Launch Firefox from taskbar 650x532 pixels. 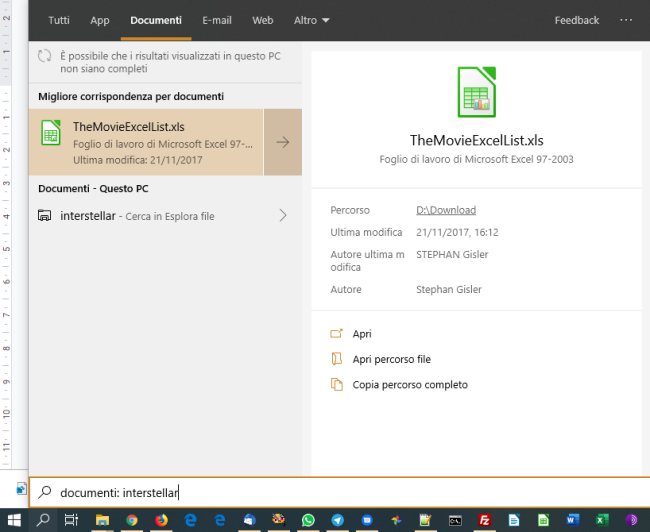161,520
